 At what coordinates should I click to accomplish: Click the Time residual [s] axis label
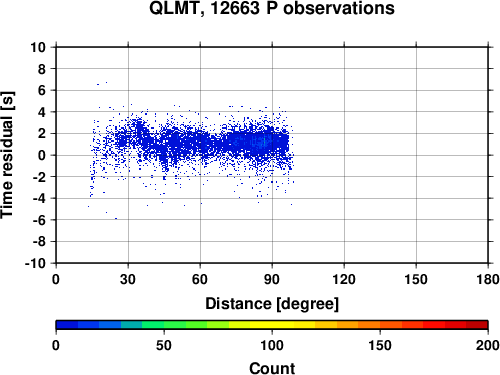[7, 155]
